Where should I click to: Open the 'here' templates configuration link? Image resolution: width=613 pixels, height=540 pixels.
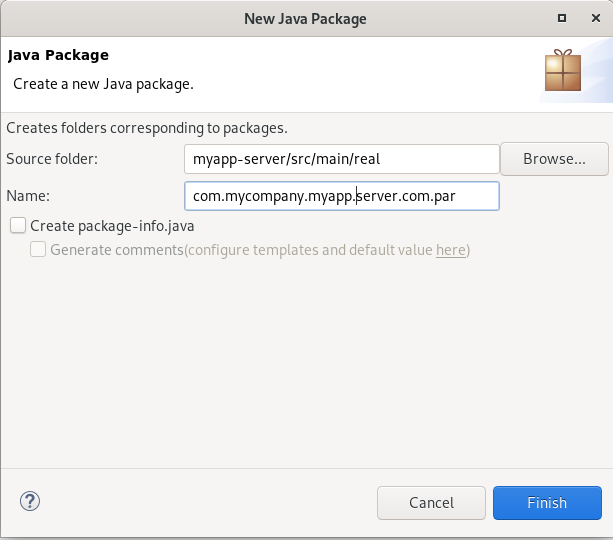point(451,250)
